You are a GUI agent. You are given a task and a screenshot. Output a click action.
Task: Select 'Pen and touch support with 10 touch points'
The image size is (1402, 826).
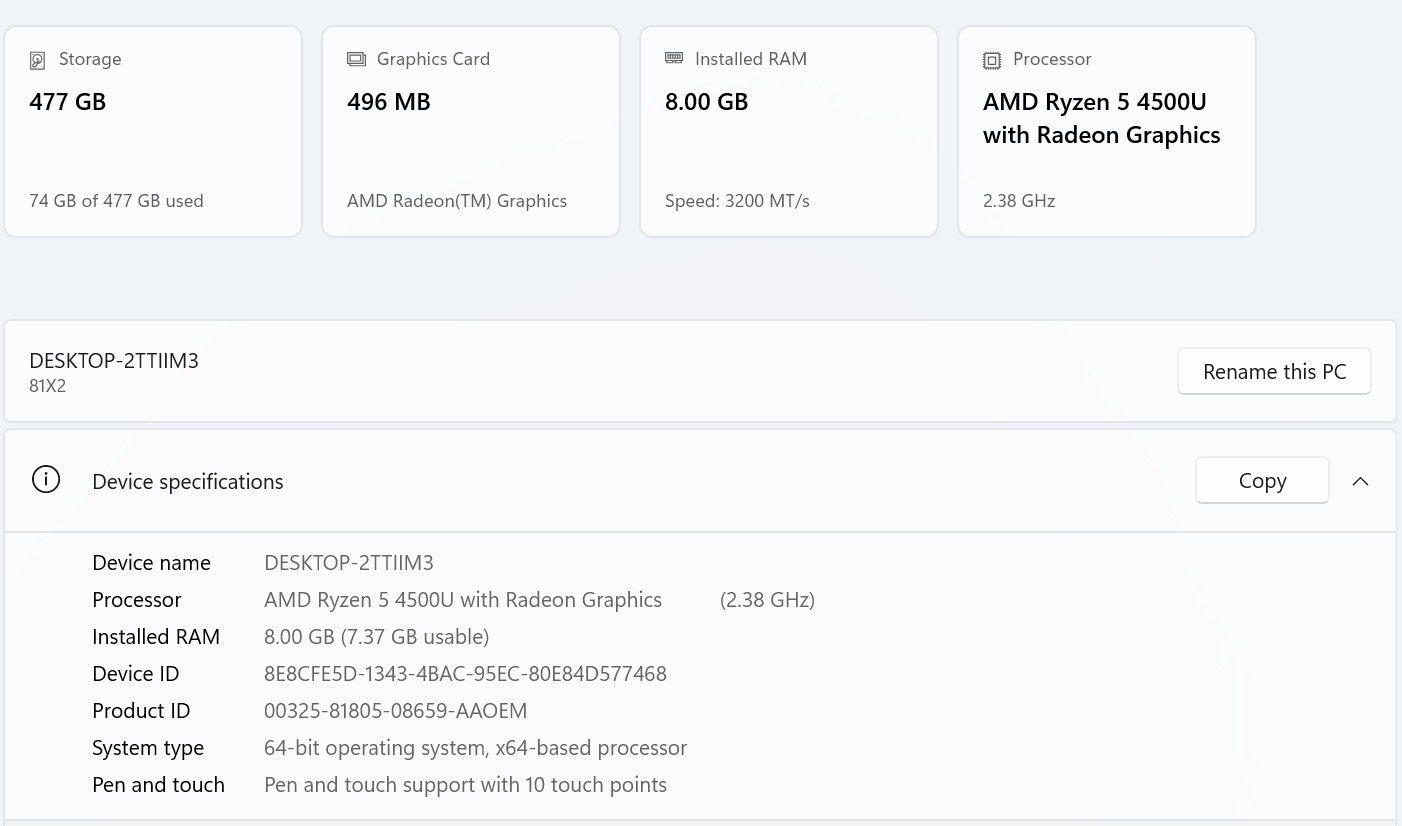pyautogui.click(x=465, y=785)
